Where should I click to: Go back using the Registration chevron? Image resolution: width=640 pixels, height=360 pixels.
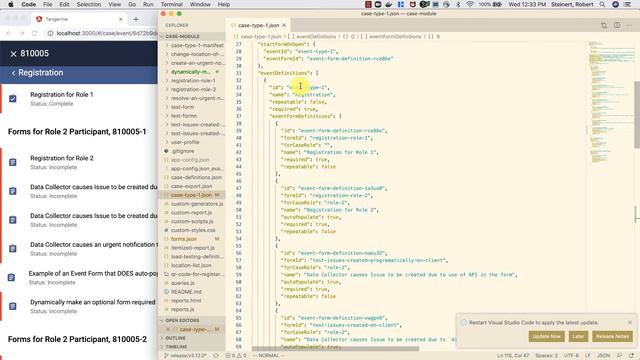point(13,73)
